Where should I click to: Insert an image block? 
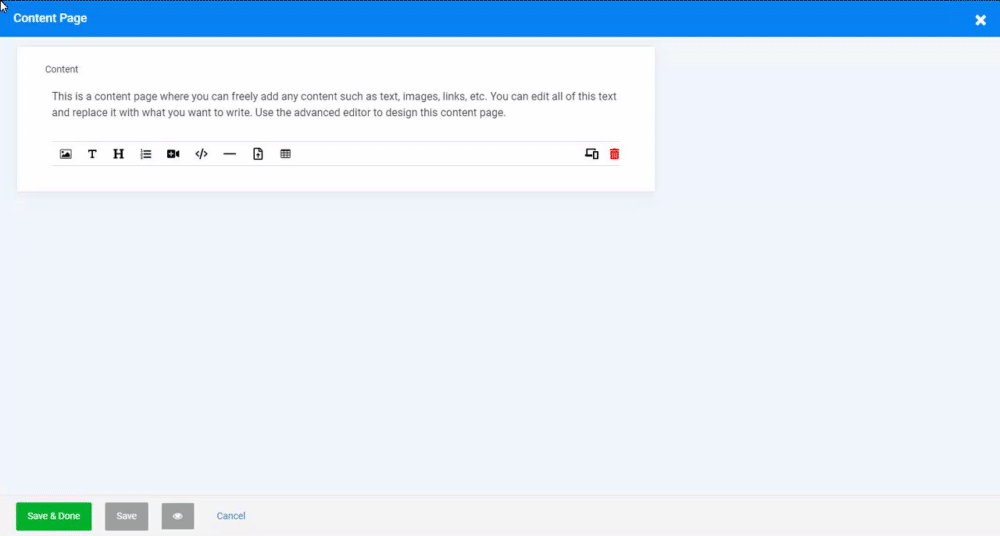(x=66, y=154)
